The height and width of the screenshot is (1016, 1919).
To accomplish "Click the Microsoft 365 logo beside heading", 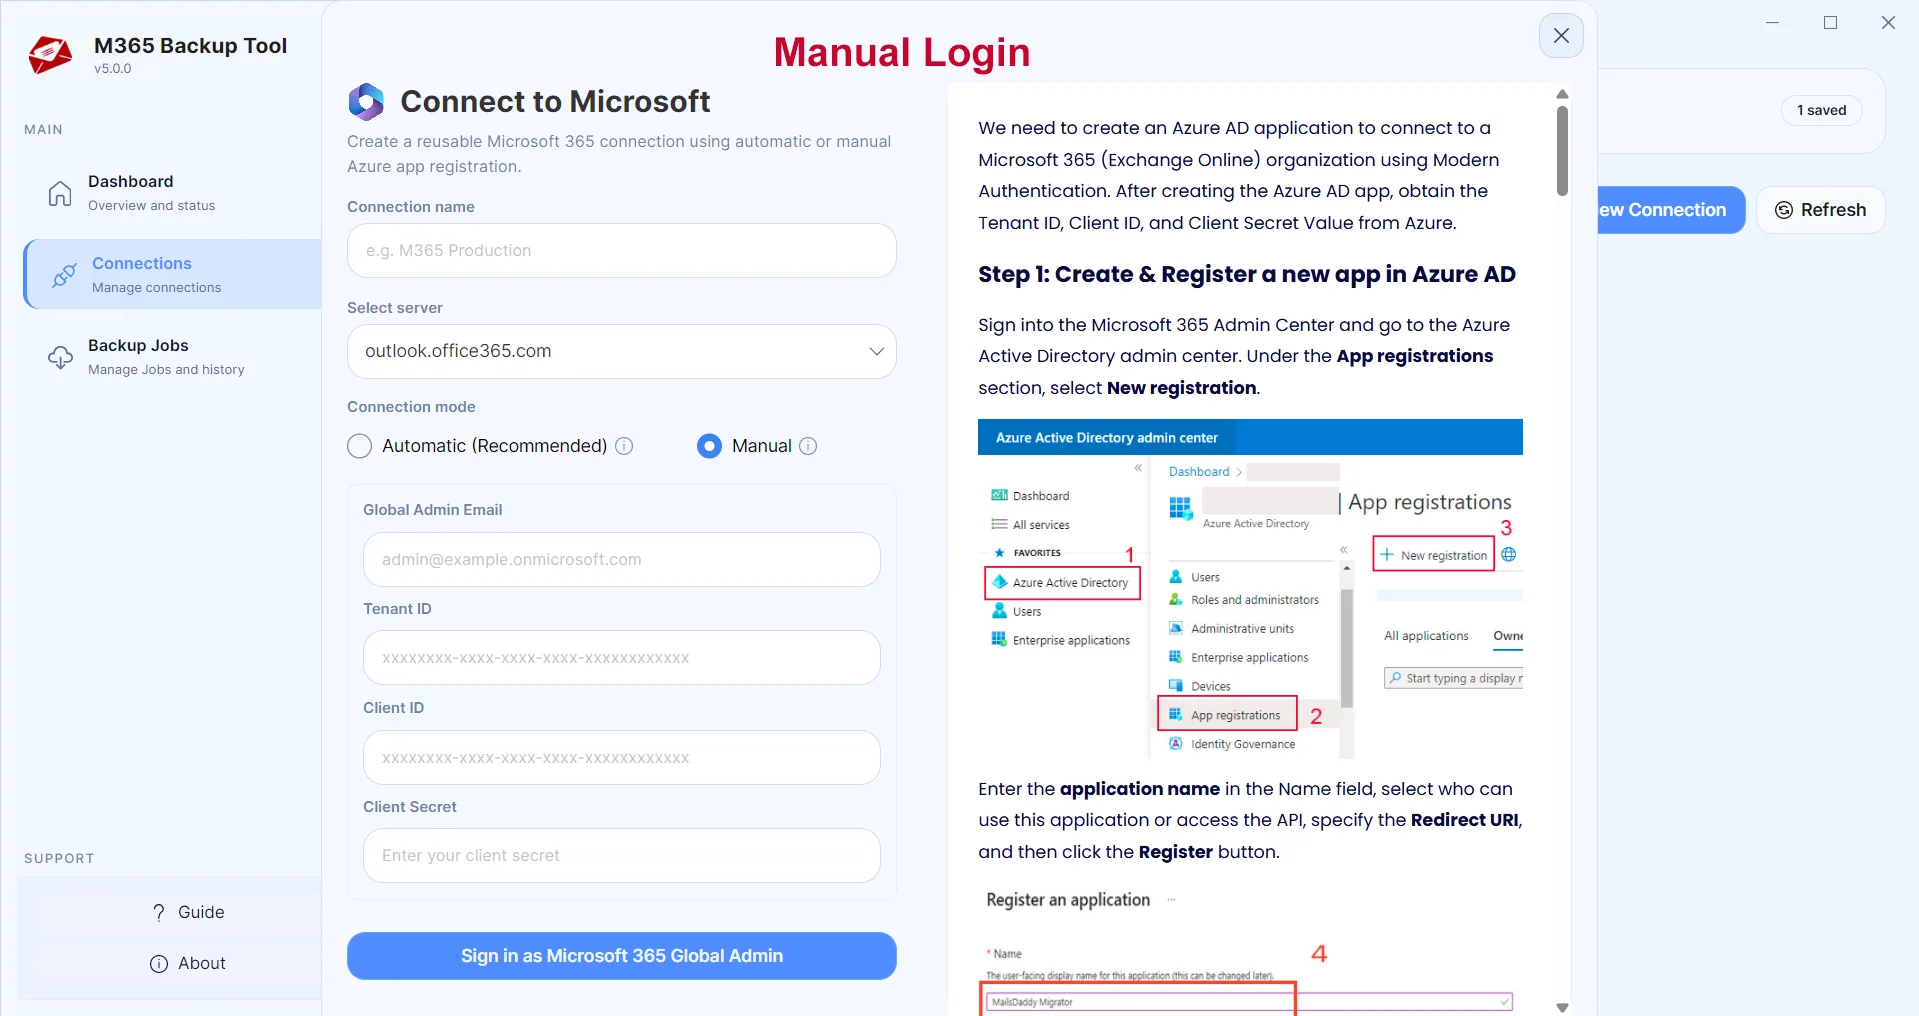I will pyautogui.click(x=366, y=102).
